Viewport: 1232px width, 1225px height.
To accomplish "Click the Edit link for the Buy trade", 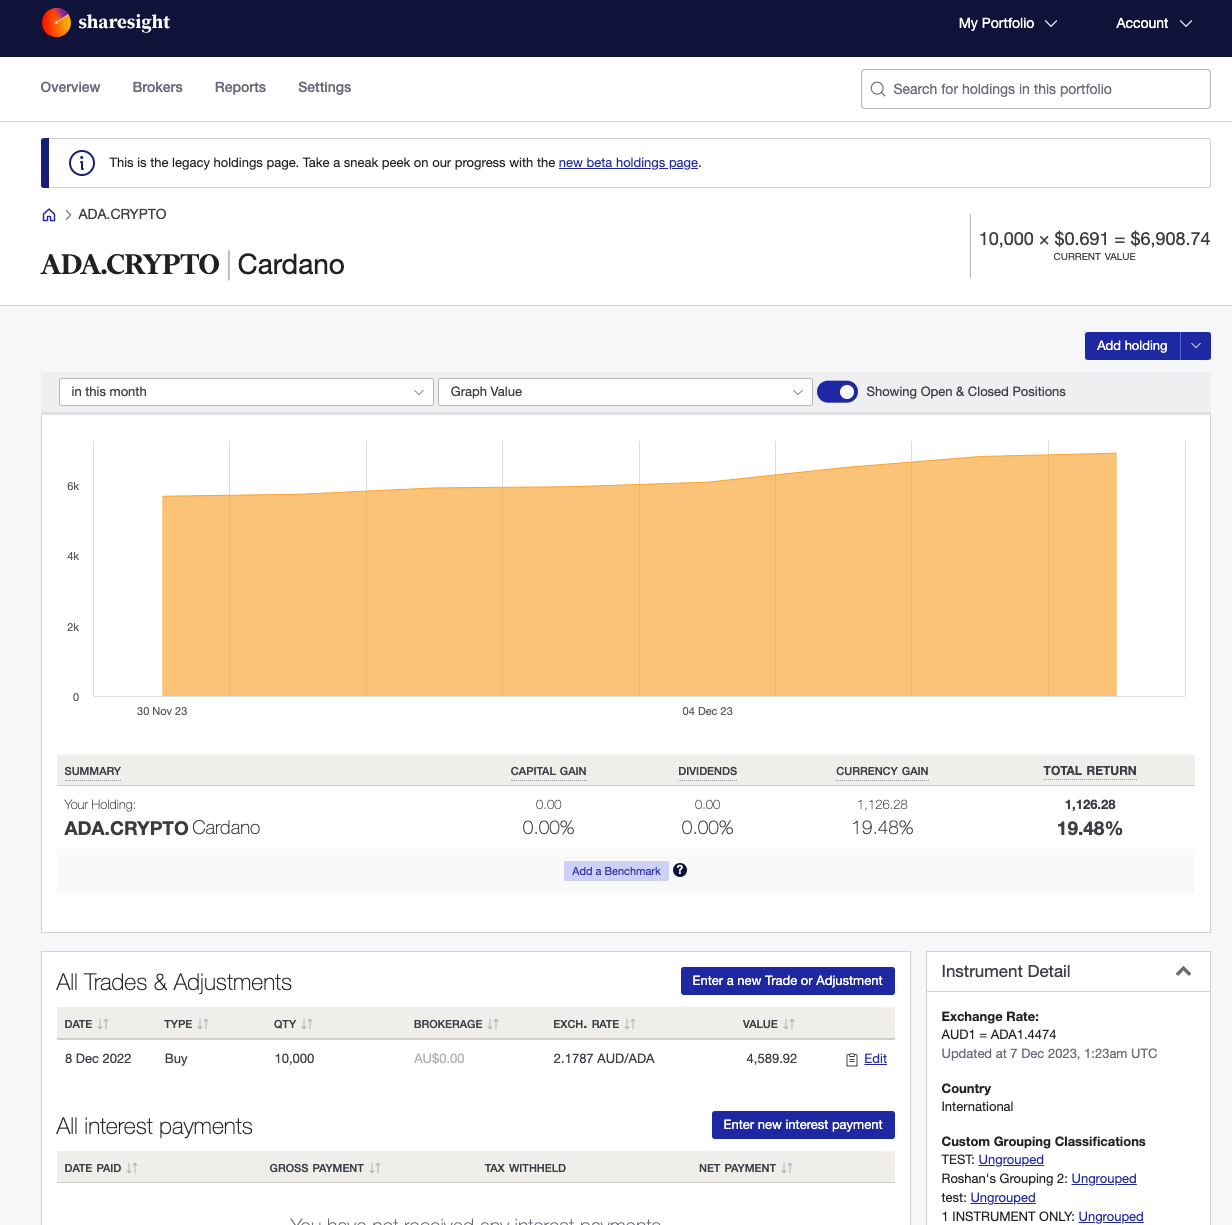I will point(875,1059).
